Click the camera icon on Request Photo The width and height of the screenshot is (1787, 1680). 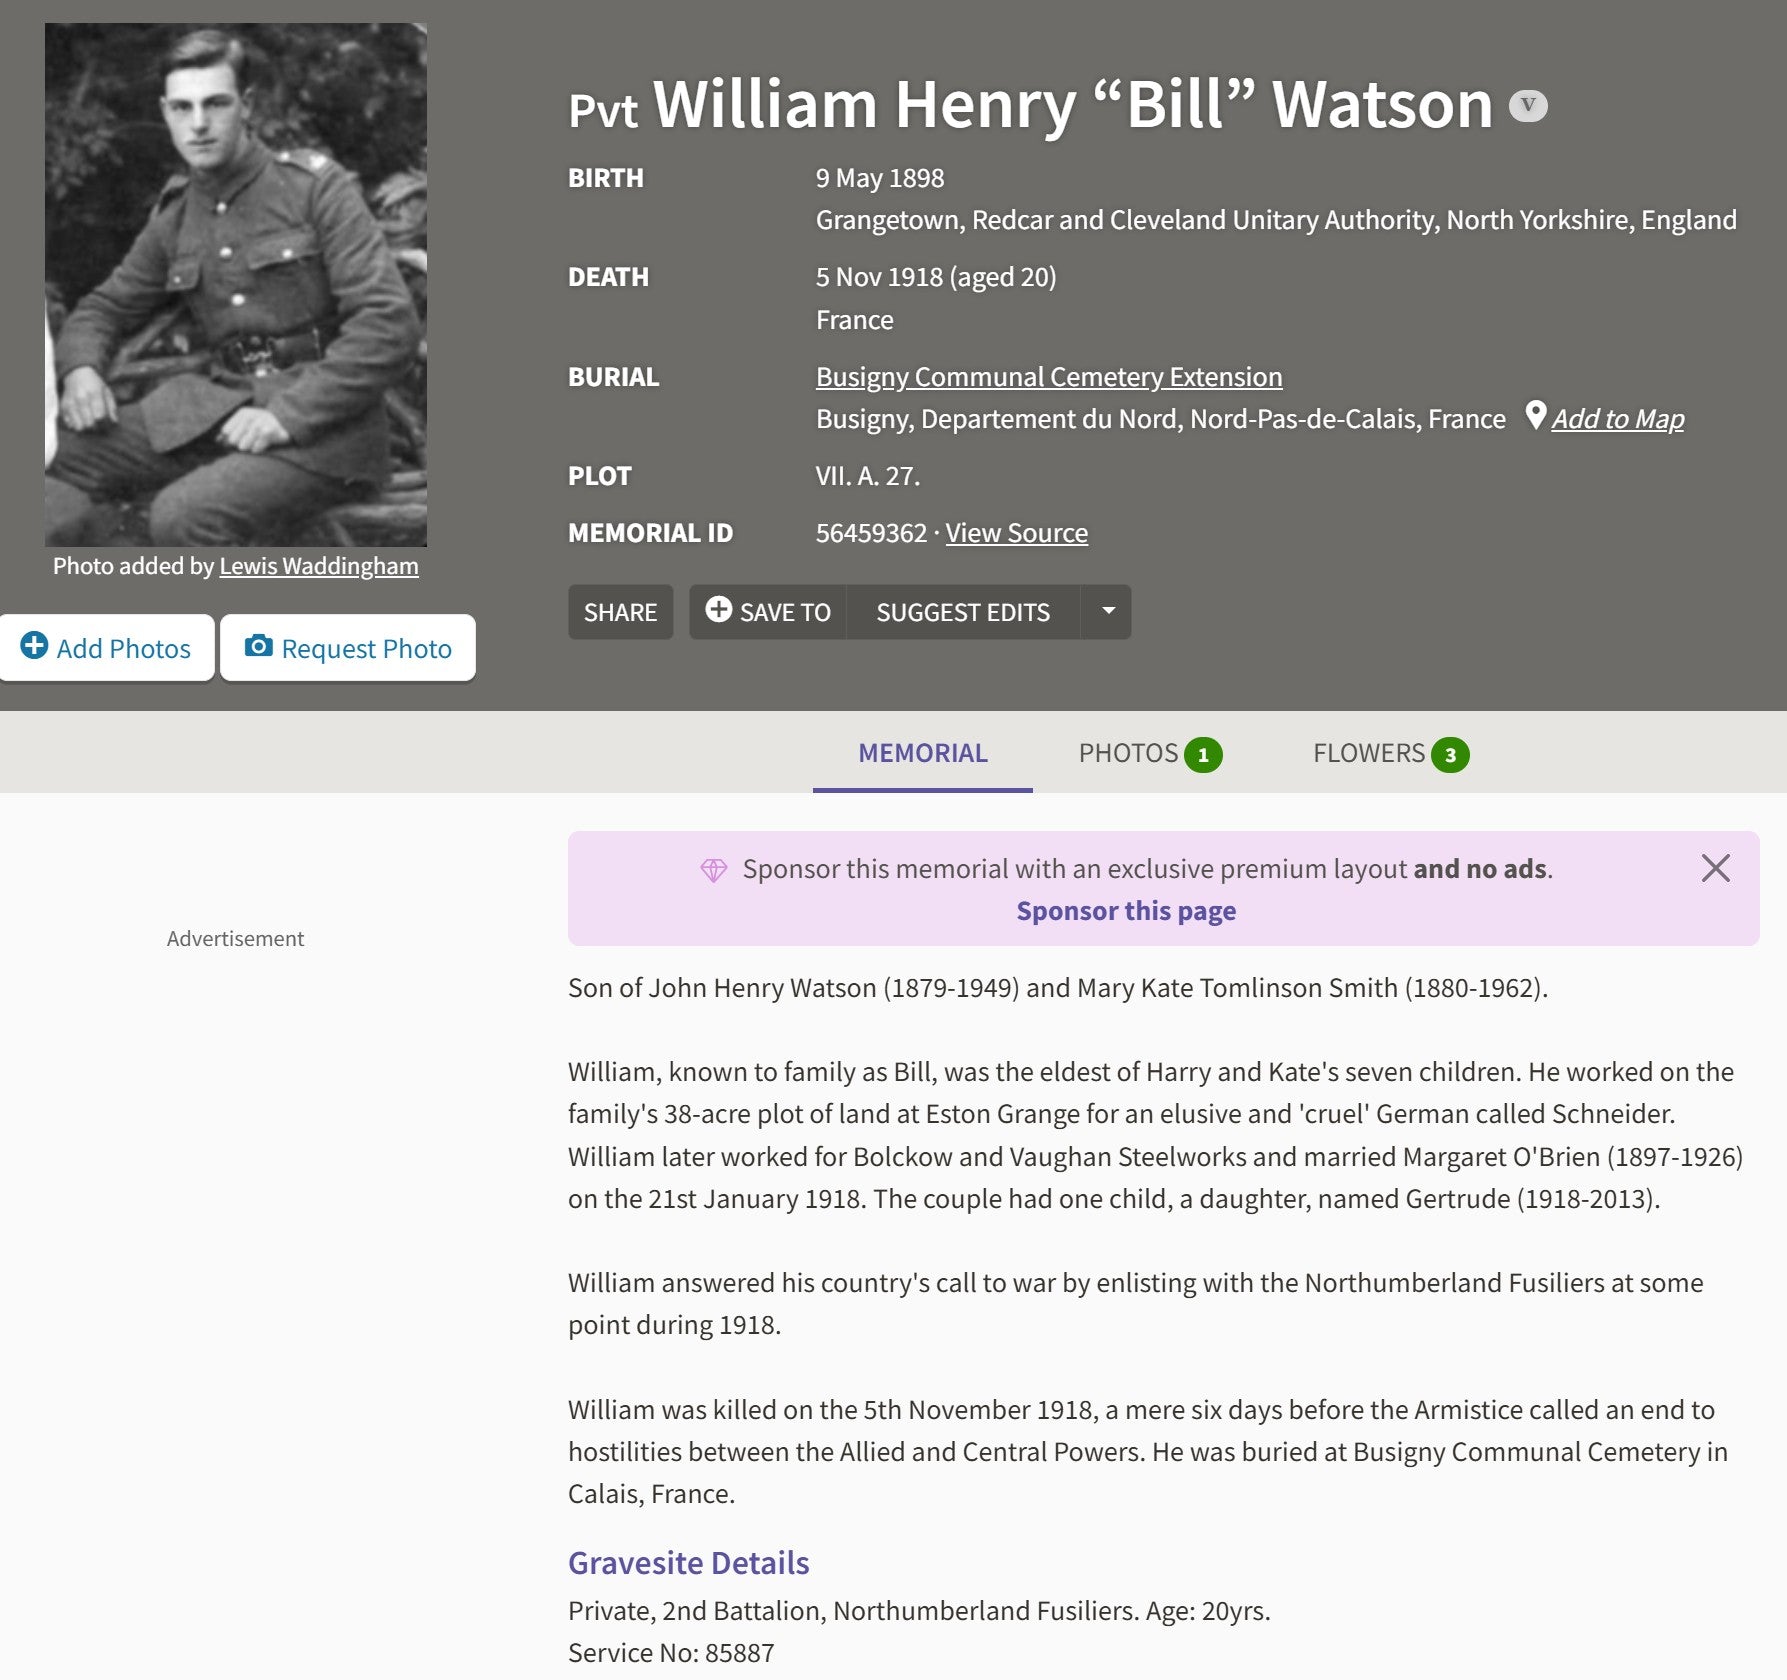point(259,646)
